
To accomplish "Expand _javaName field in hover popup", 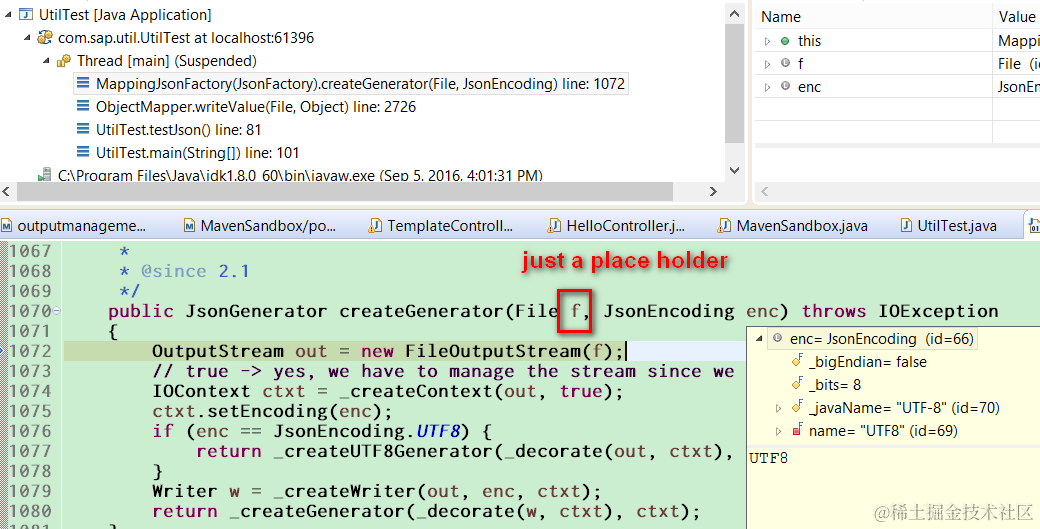I will pyautogui.click(x=779, y=408).
